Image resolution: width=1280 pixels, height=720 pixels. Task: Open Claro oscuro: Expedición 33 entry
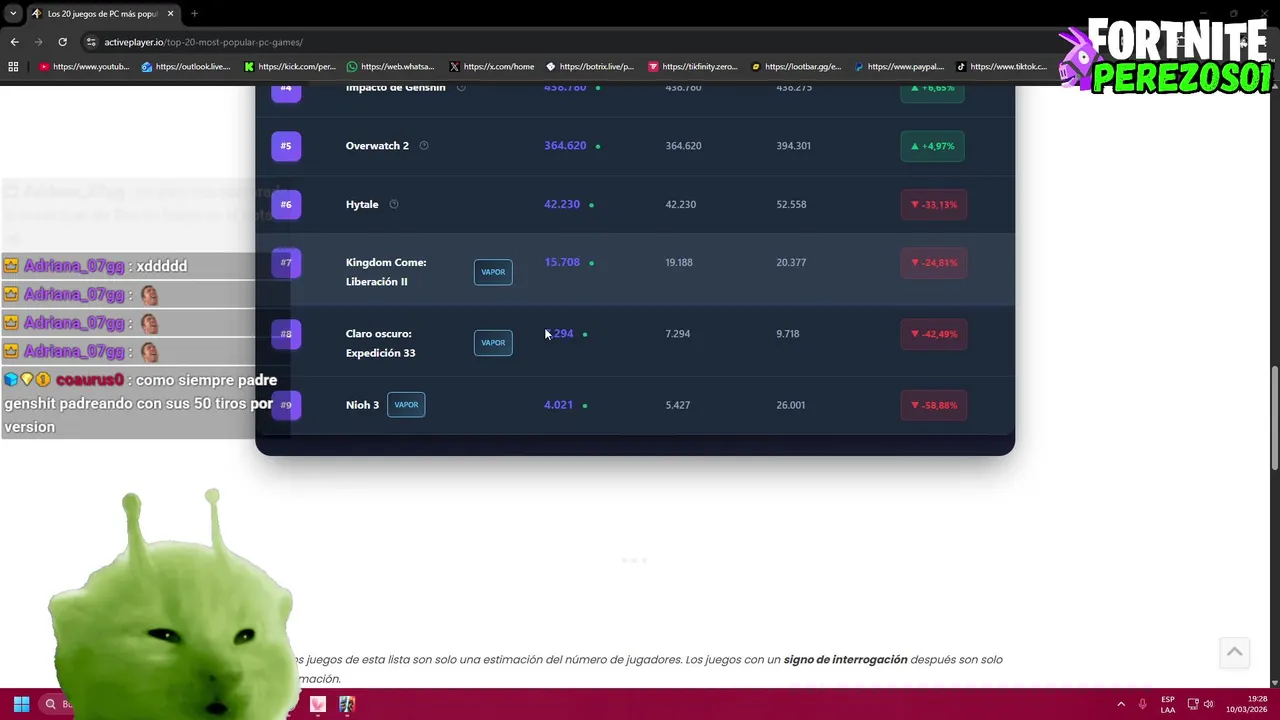coord(380,343)
